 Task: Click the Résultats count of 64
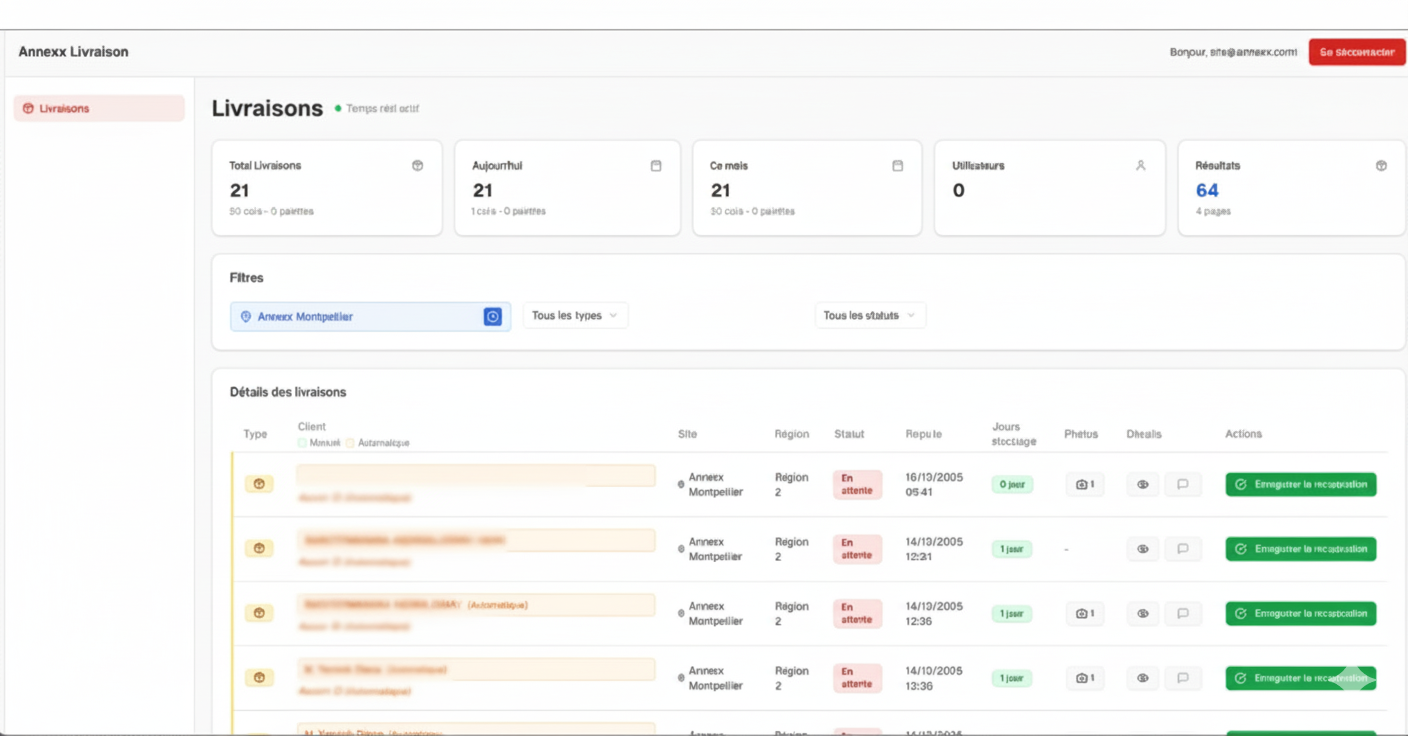[1207, 191]
